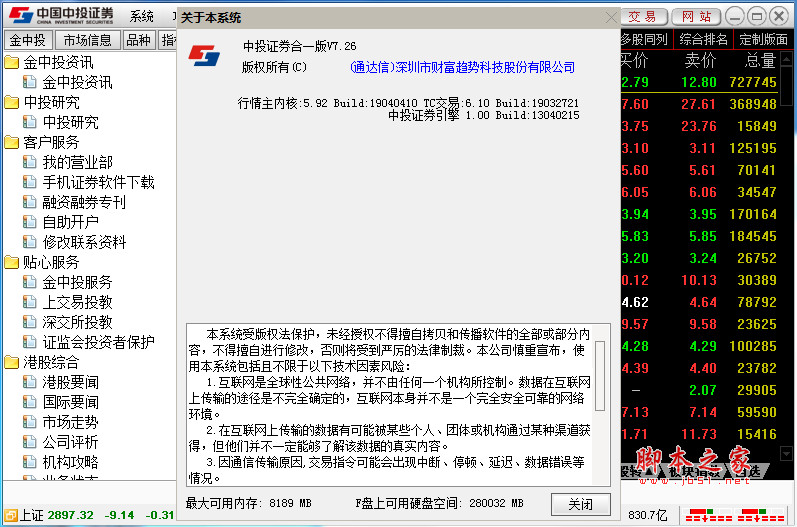Image resolution: width=797 pixels, height=527 pixels.
Task: Click the 交易 button in main window
Action: click(x=643, y=17)
